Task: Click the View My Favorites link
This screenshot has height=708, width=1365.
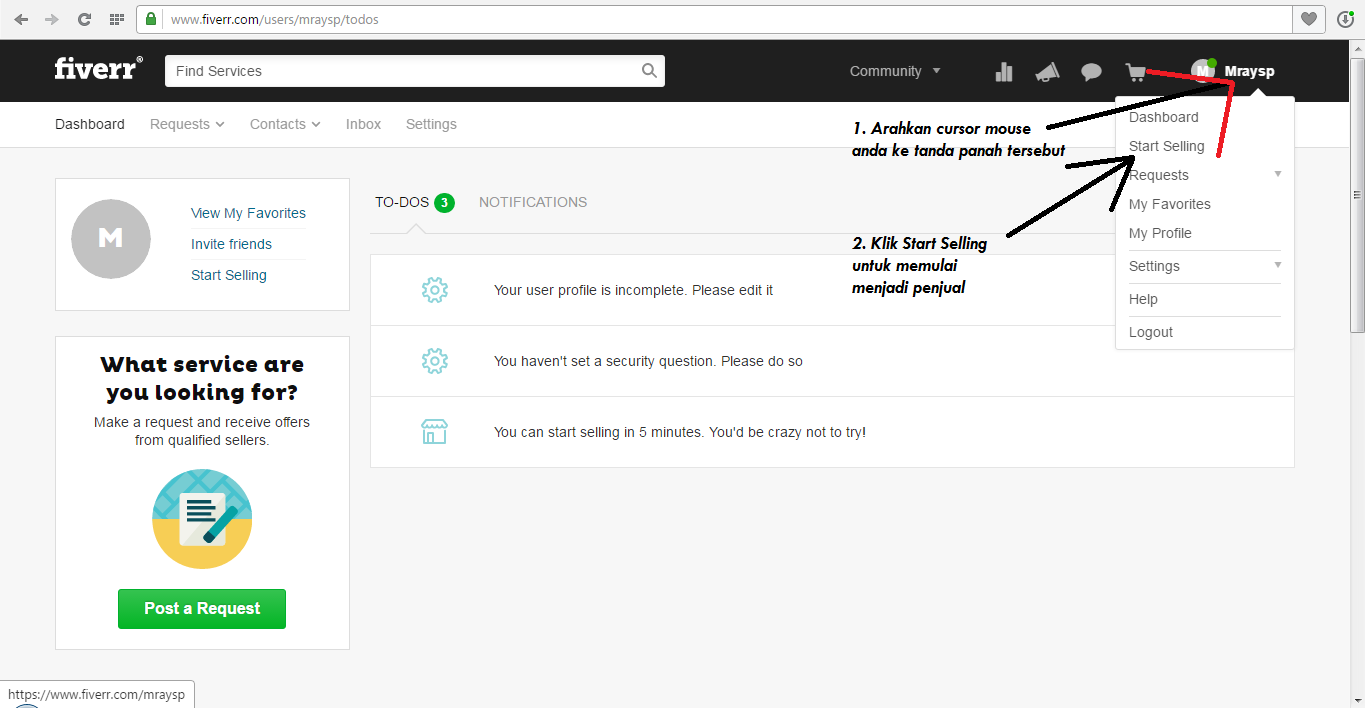Action: [x=248, y=213]
